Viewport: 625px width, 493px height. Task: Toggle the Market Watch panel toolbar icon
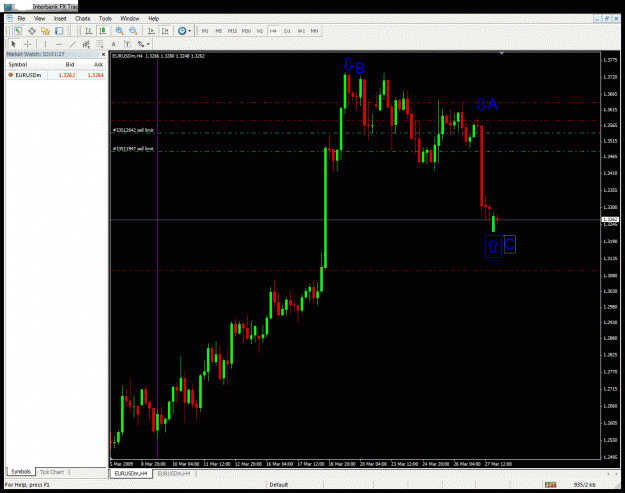click(18, 31)
